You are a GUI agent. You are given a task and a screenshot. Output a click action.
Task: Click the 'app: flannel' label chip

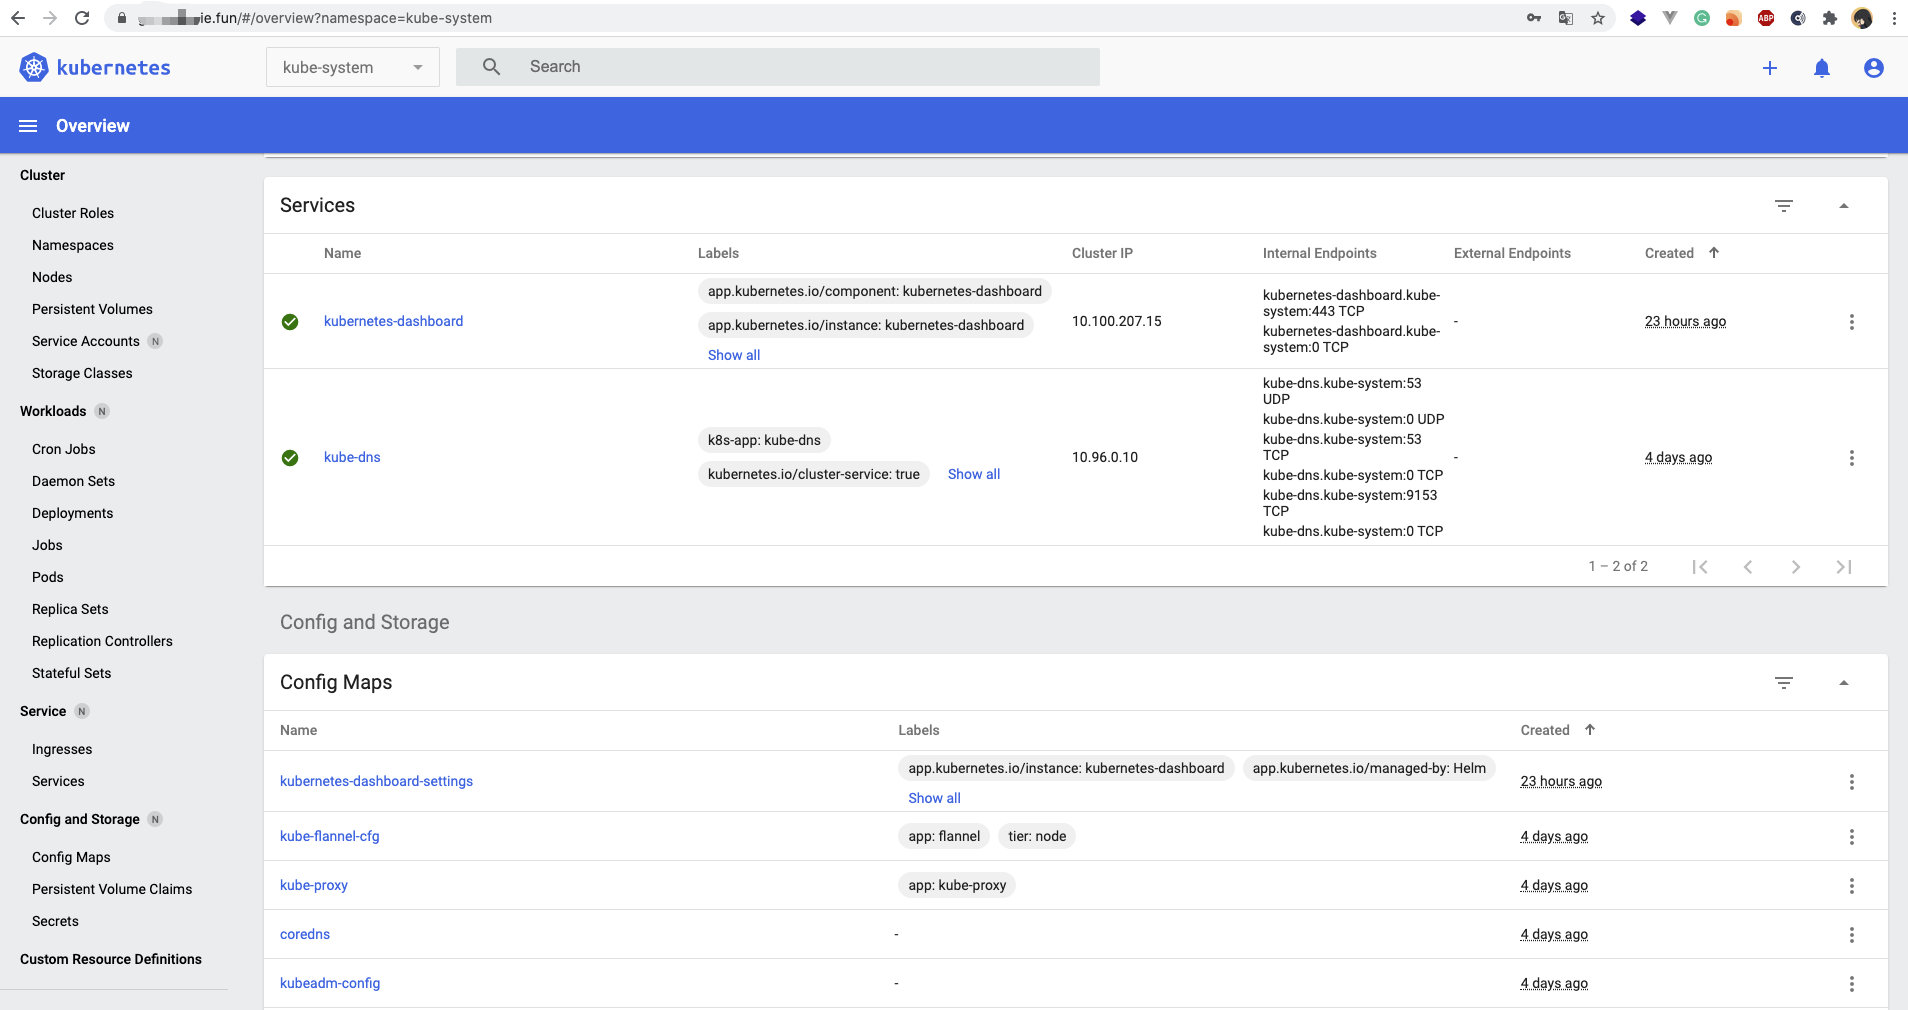coord(944,836)
